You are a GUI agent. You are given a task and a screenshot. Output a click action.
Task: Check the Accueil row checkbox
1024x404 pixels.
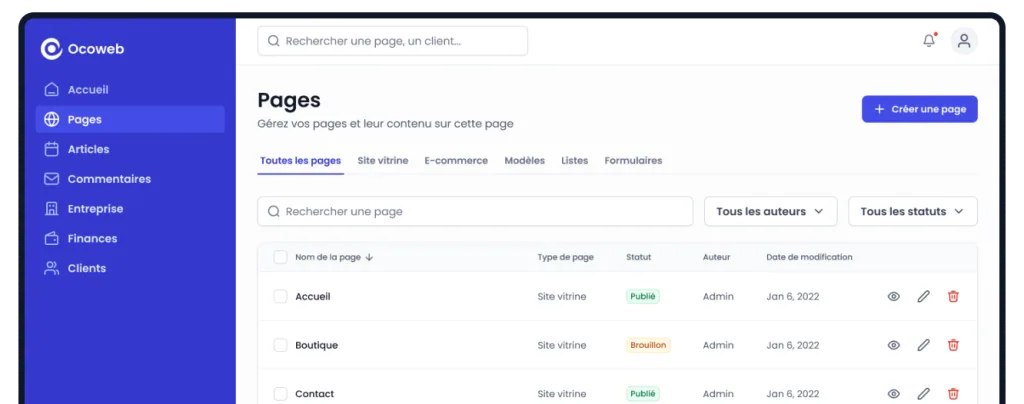(280, 296)
